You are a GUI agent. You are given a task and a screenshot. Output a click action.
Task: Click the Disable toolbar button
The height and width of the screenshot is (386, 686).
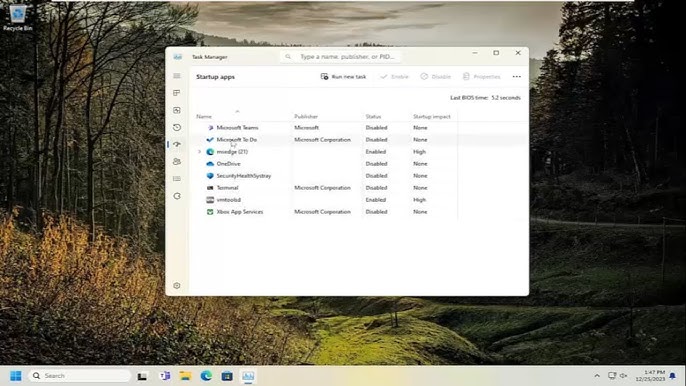tap(436, 77)
